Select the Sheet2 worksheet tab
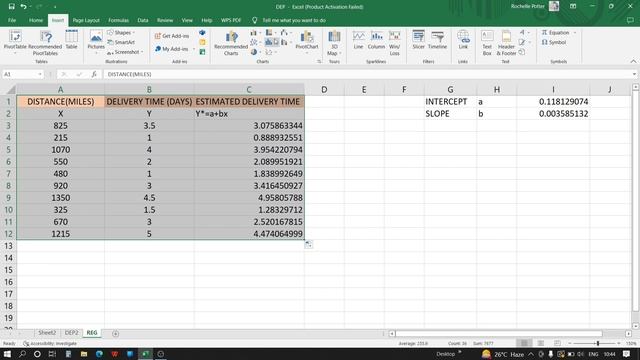 click(47, 333)
